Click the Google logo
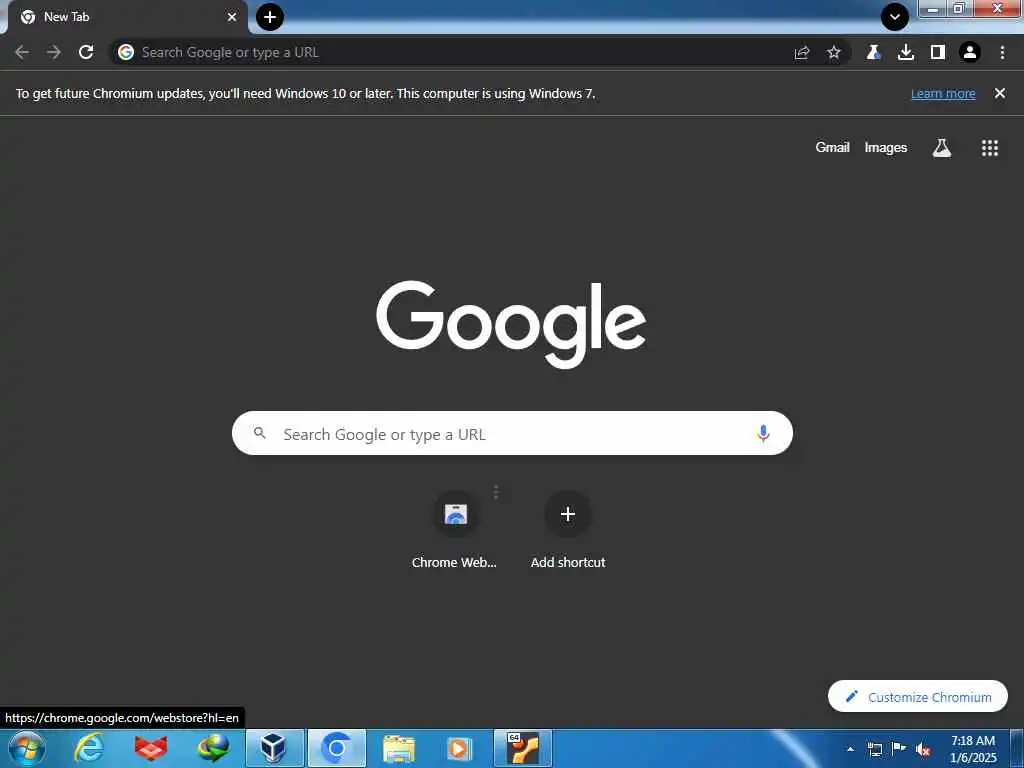Screen dimensions: 1024x768 pyautogui.click(x=511, y=324)
